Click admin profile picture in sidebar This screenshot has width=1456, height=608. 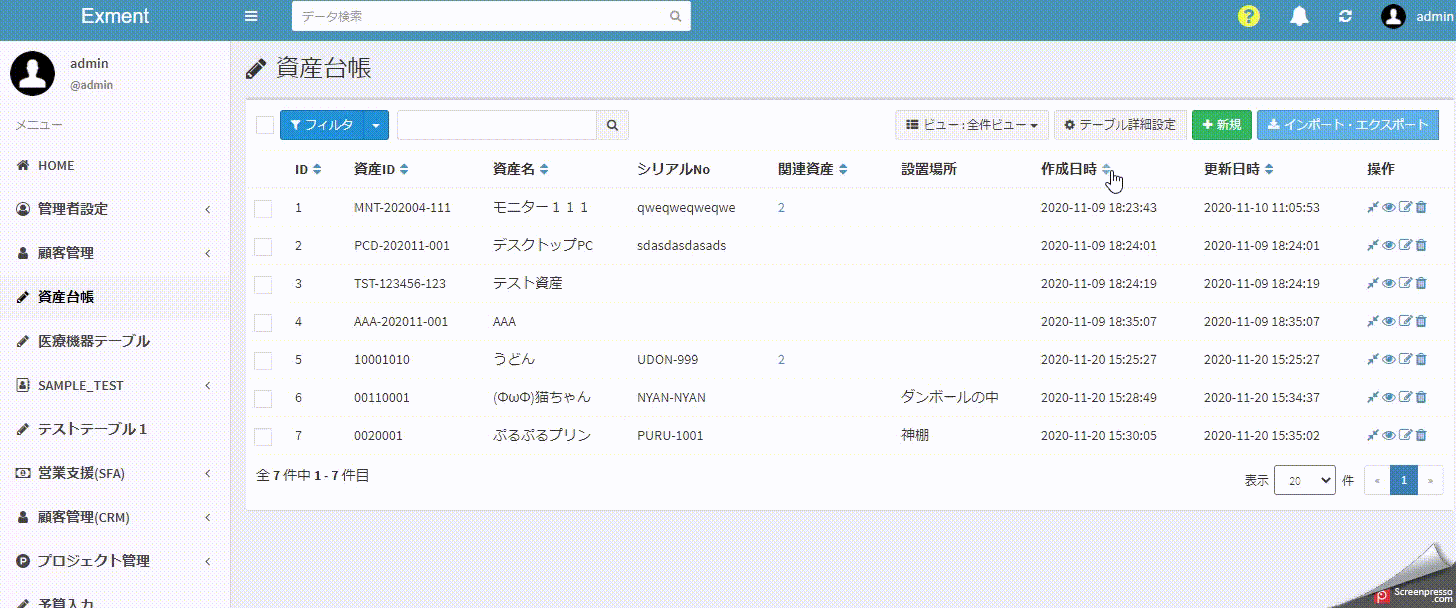coord(32,73)
